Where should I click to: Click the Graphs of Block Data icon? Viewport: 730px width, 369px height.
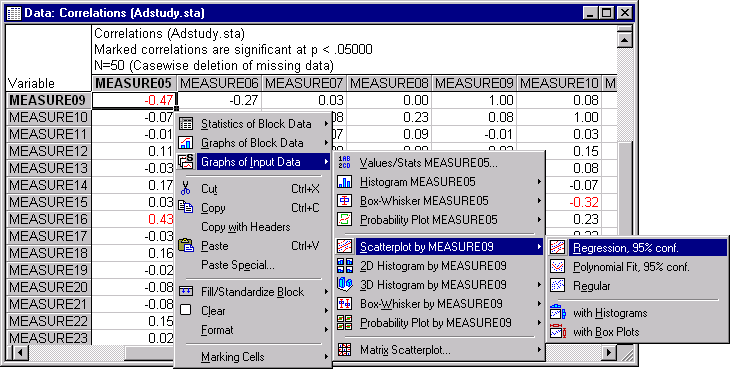point(186,143)
